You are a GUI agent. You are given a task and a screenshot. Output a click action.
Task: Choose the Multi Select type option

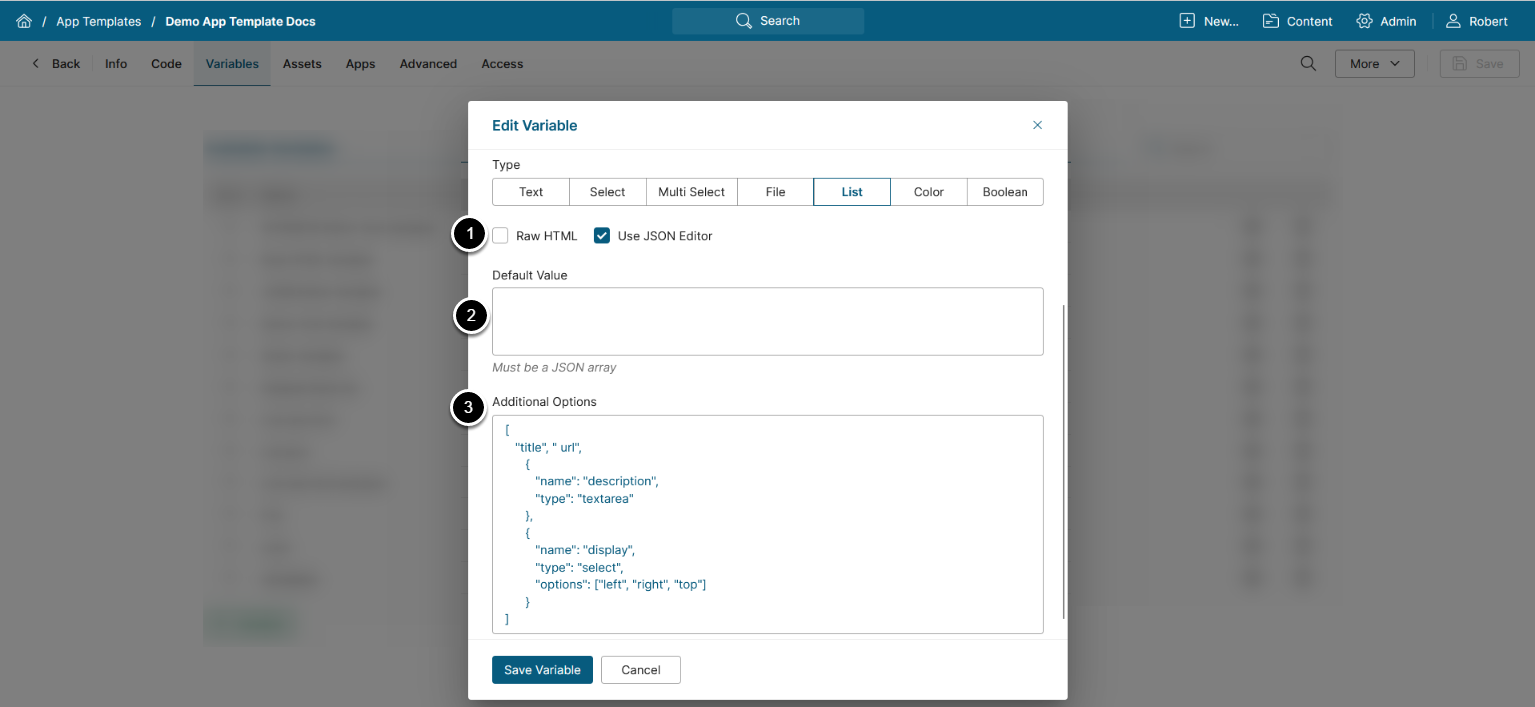pos(692,192)
